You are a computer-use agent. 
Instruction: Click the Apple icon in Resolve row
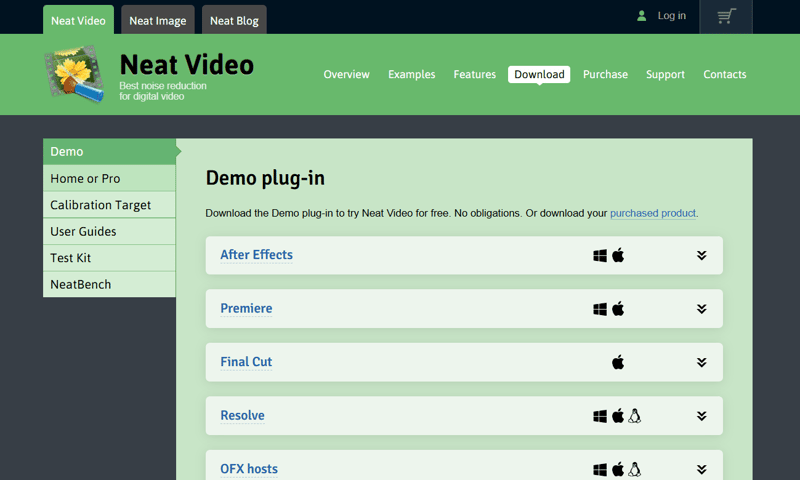click(x=618, y=416)
